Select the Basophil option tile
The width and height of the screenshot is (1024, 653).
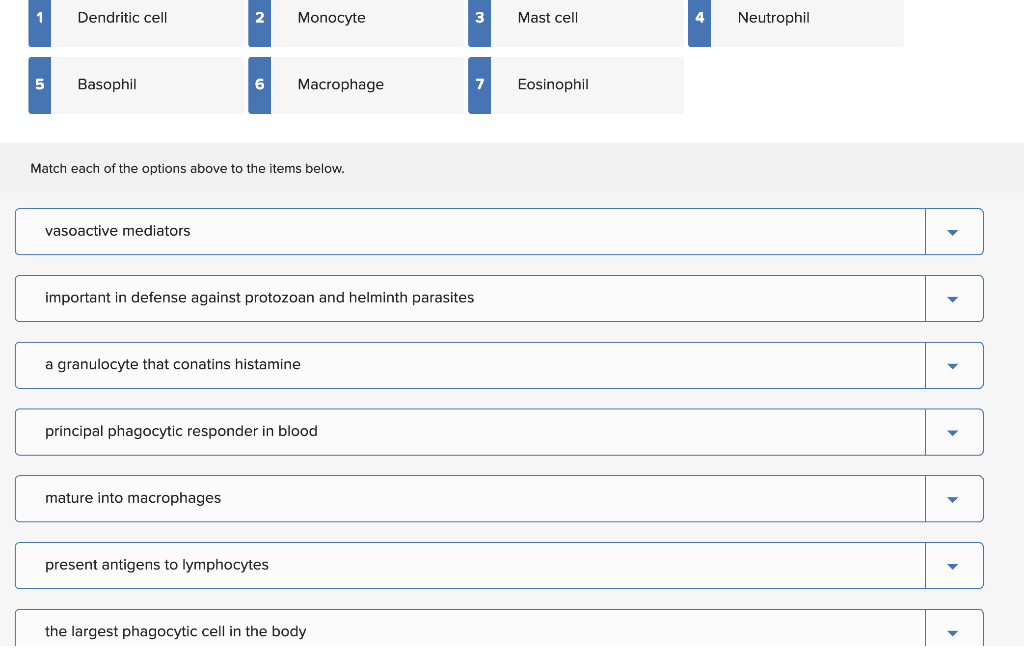click(x=136, y=86)
